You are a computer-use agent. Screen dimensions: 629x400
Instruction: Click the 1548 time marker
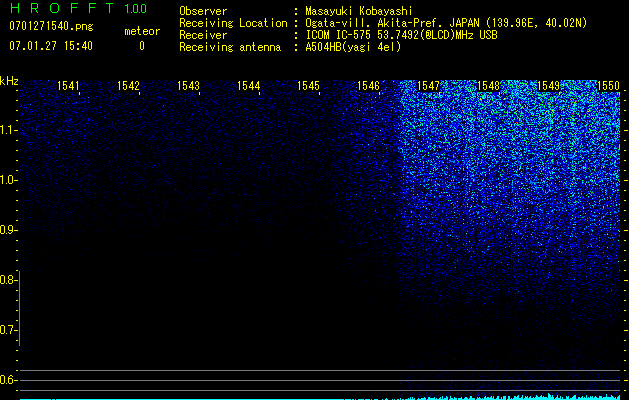click(x=488, y=86)
